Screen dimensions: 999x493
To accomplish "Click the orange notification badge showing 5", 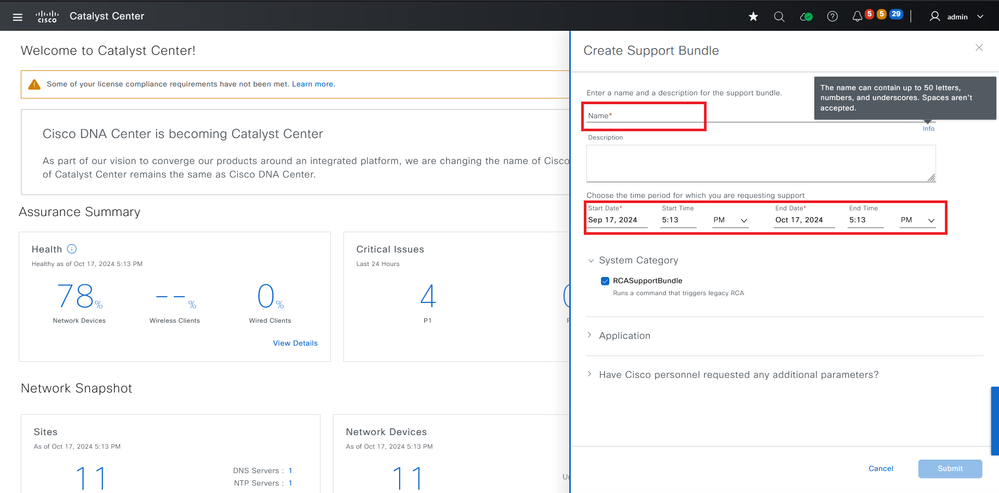I will 882,14.
